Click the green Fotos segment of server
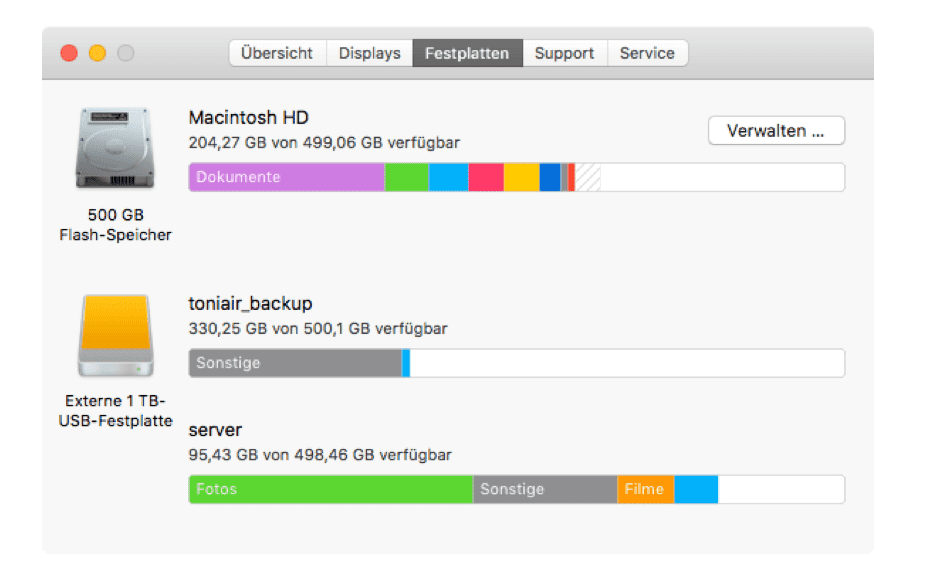Image resolution: width=944 pixels, height=584 pixels. 331,489
